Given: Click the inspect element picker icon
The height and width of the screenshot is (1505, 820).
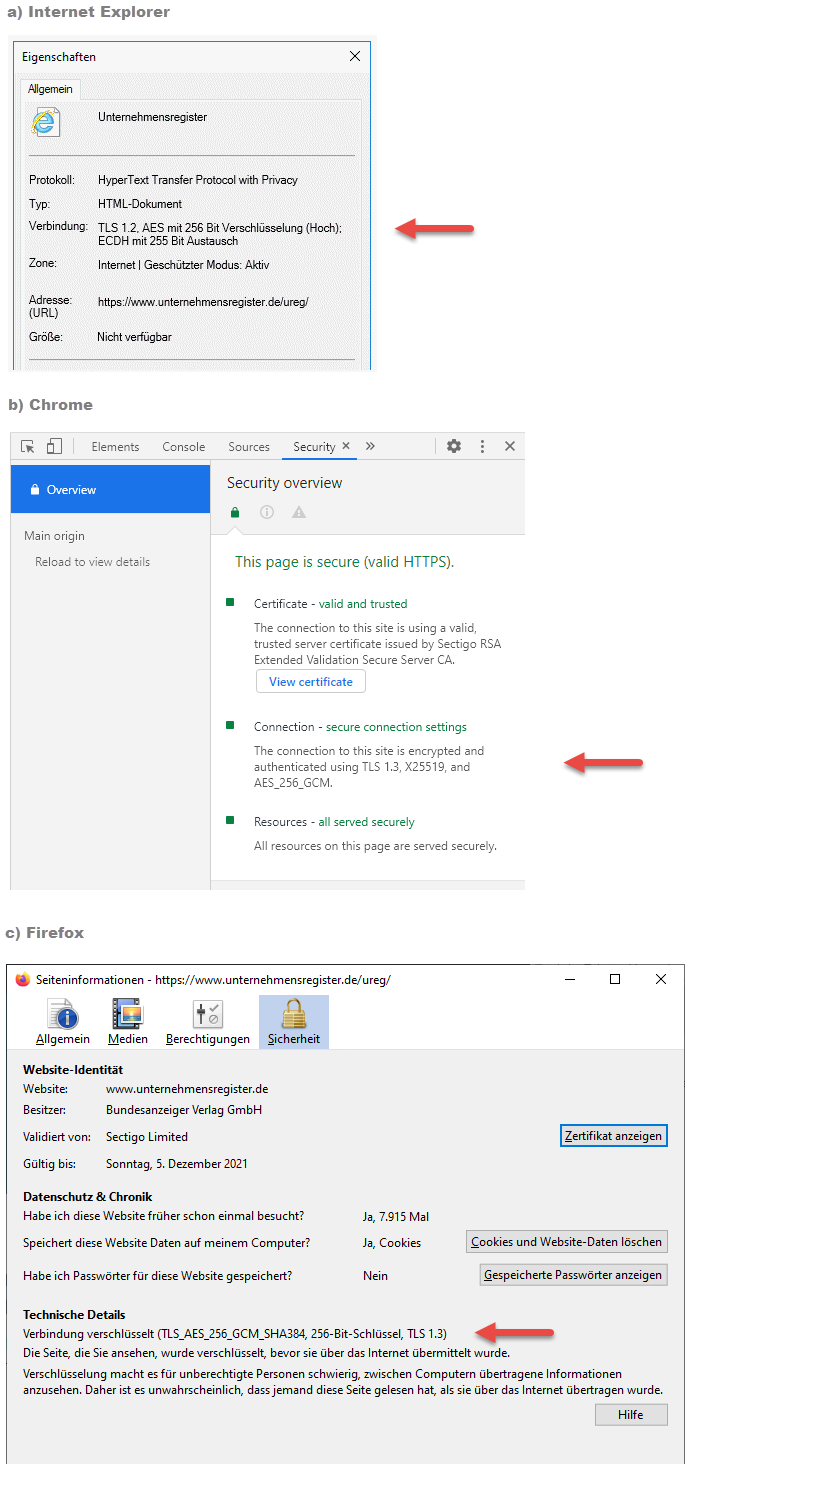Looking at the screenshot, I should point(28,446).
